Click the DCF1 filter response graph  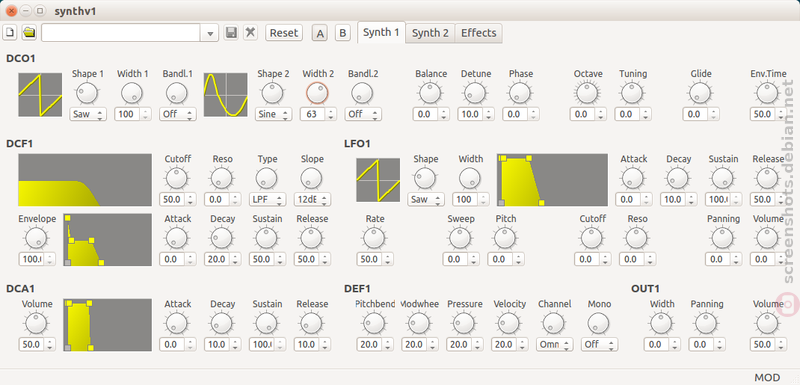[85, 180]
